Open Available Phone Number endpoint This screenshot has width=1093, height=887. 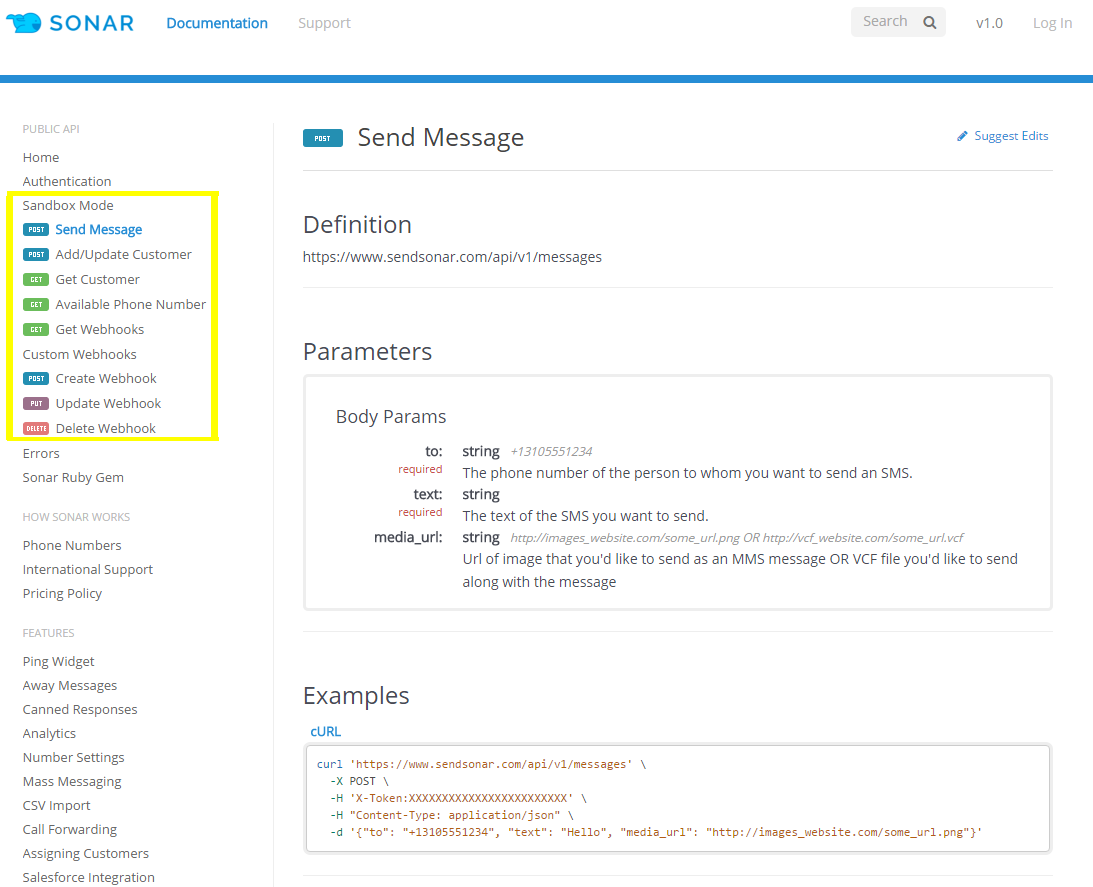(130, 305)
